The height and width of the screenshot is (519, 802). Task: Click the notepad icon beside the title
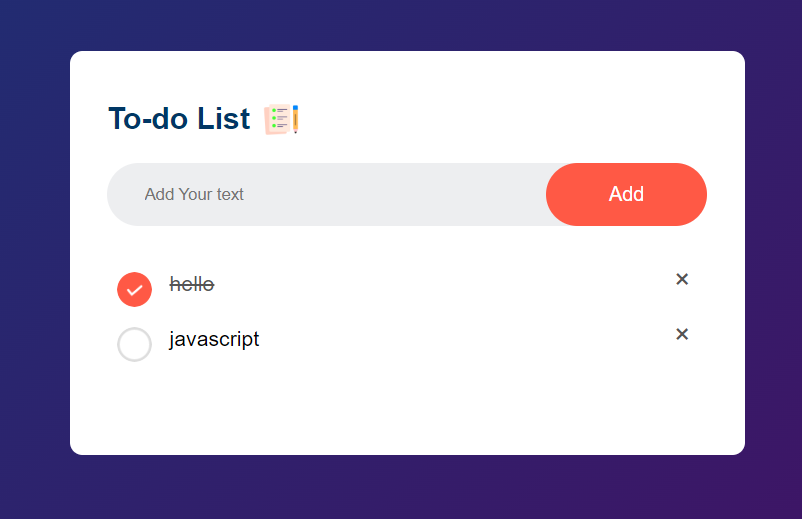pos(280,119)
